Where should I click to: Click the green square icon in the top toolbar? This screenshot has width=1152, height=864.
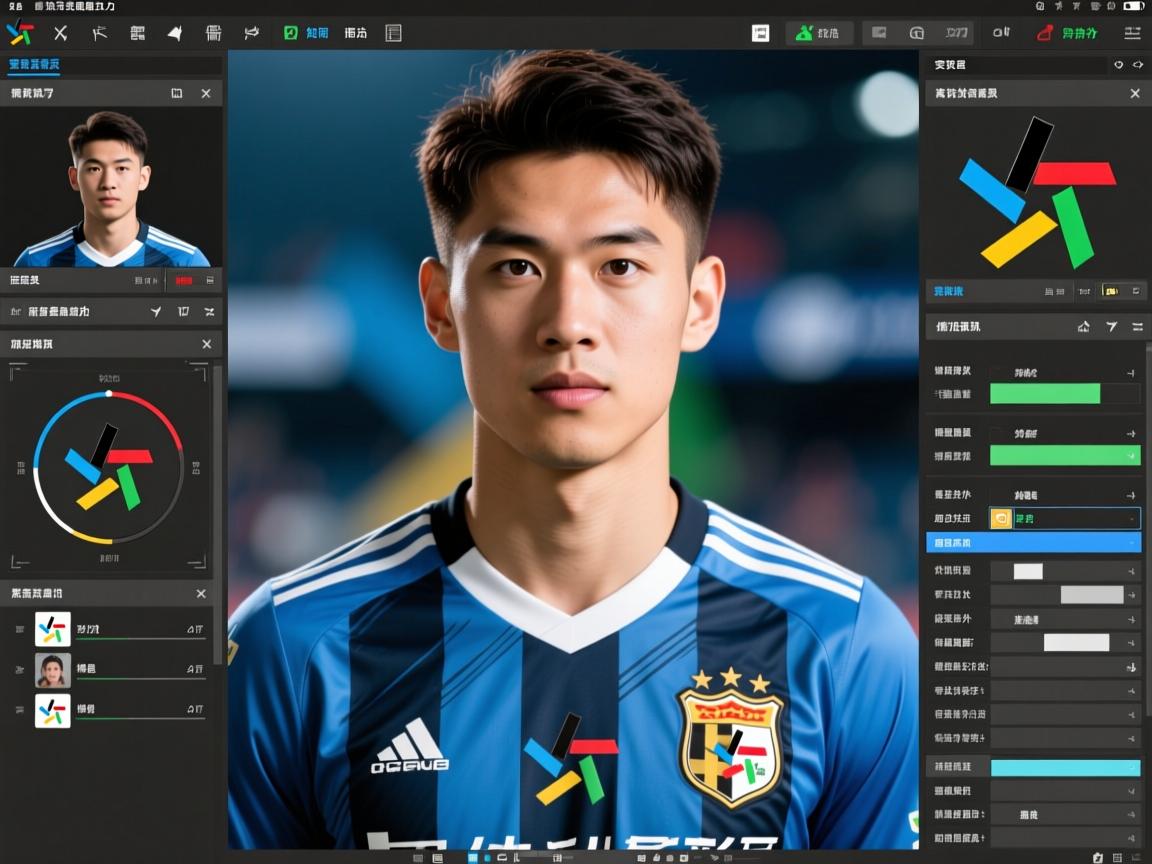291,33
